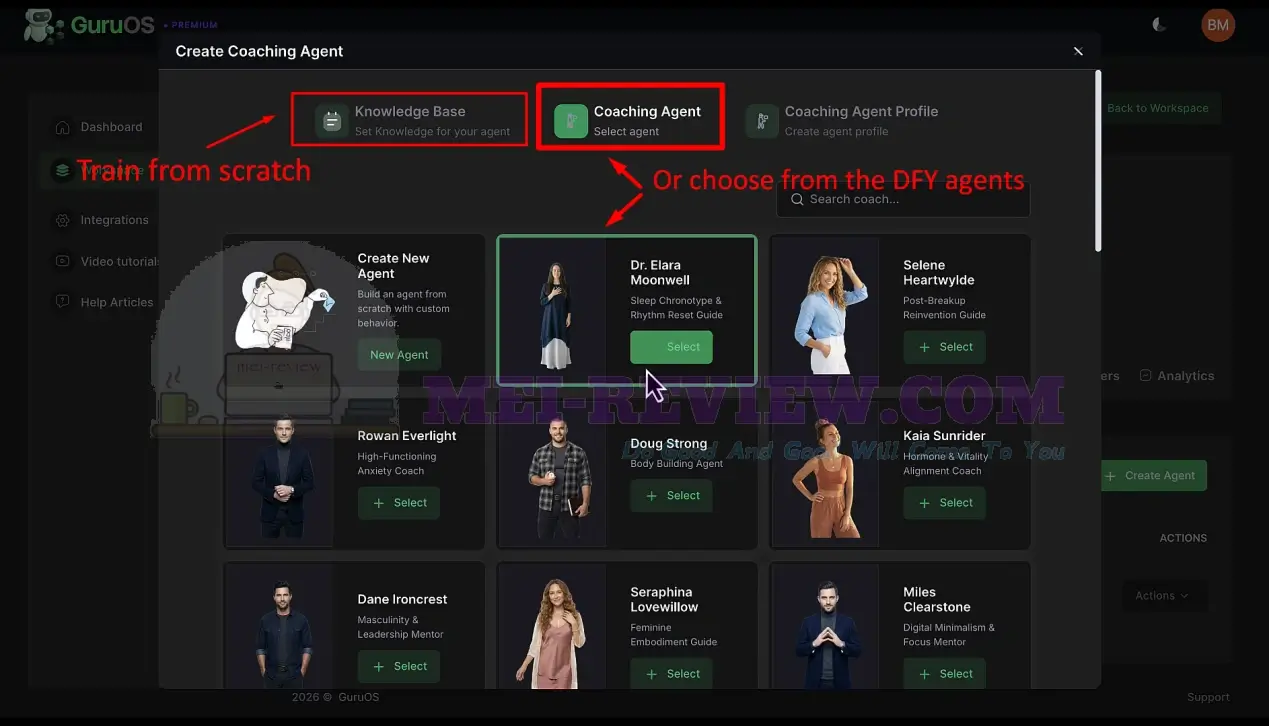Open Help Articles via its sidebar icon

[63, 302]
